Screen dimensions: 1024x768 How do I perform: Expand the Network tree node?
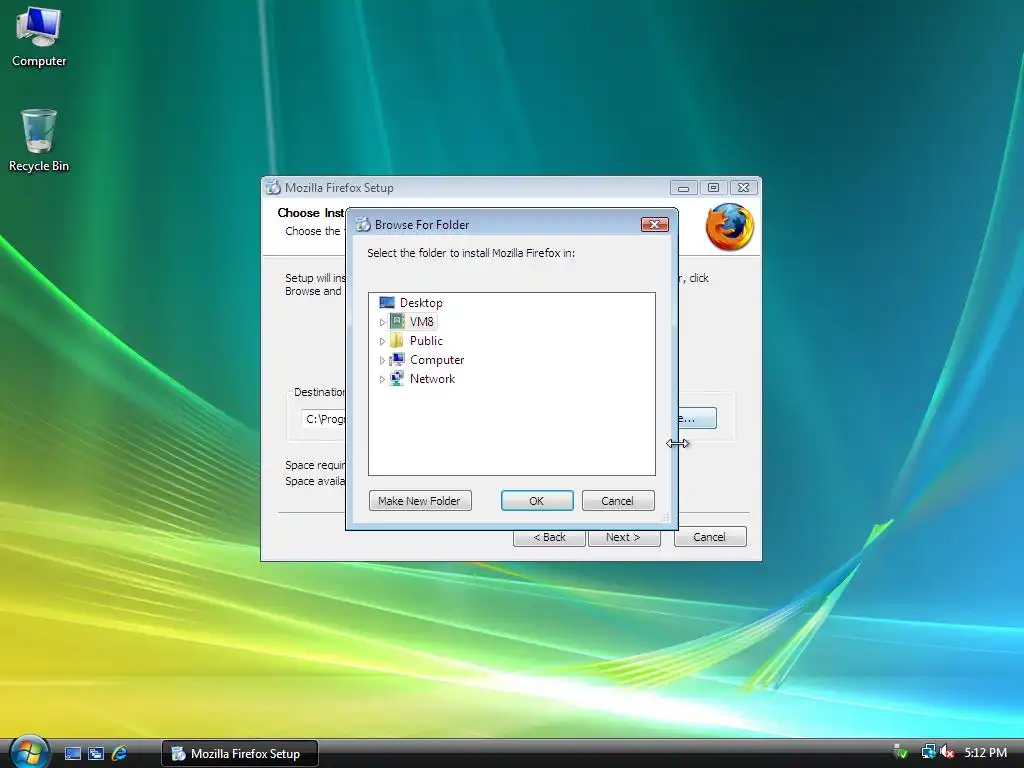coord(382,379)
